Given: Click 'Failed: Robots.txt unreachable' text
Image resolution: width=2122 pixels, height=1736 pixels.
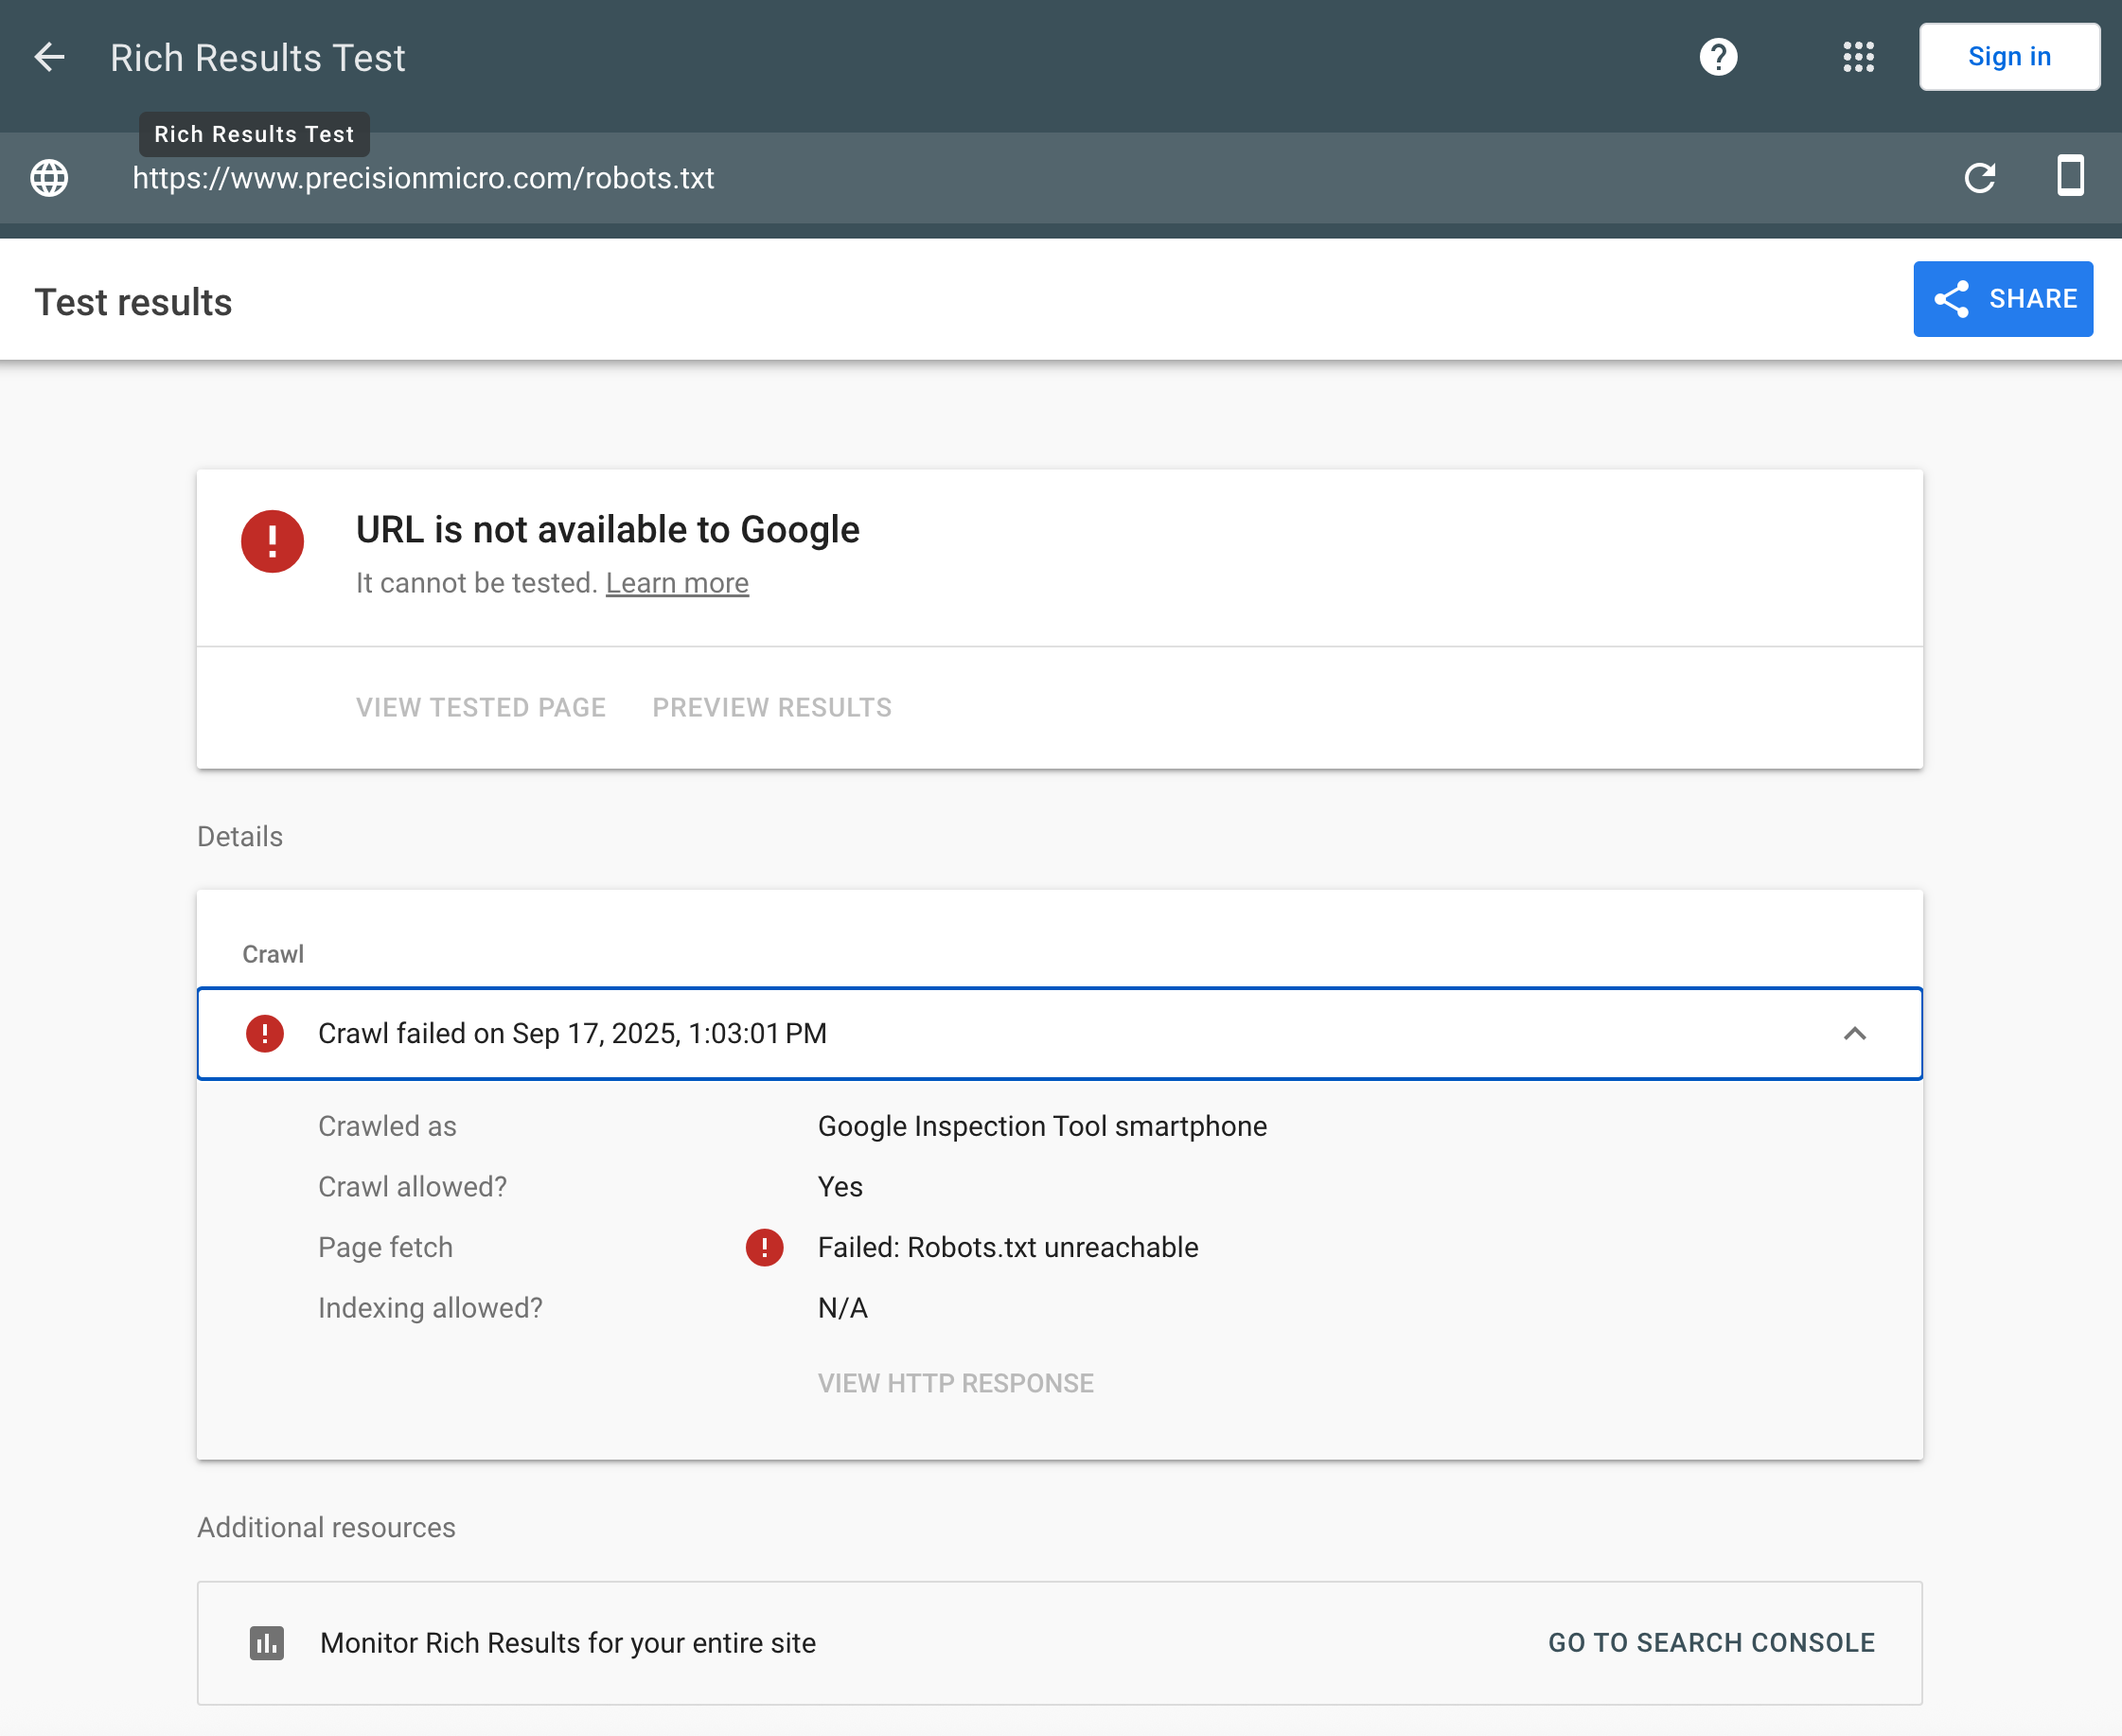Looking at the screenshot, I should (x=1008, y=1247).
